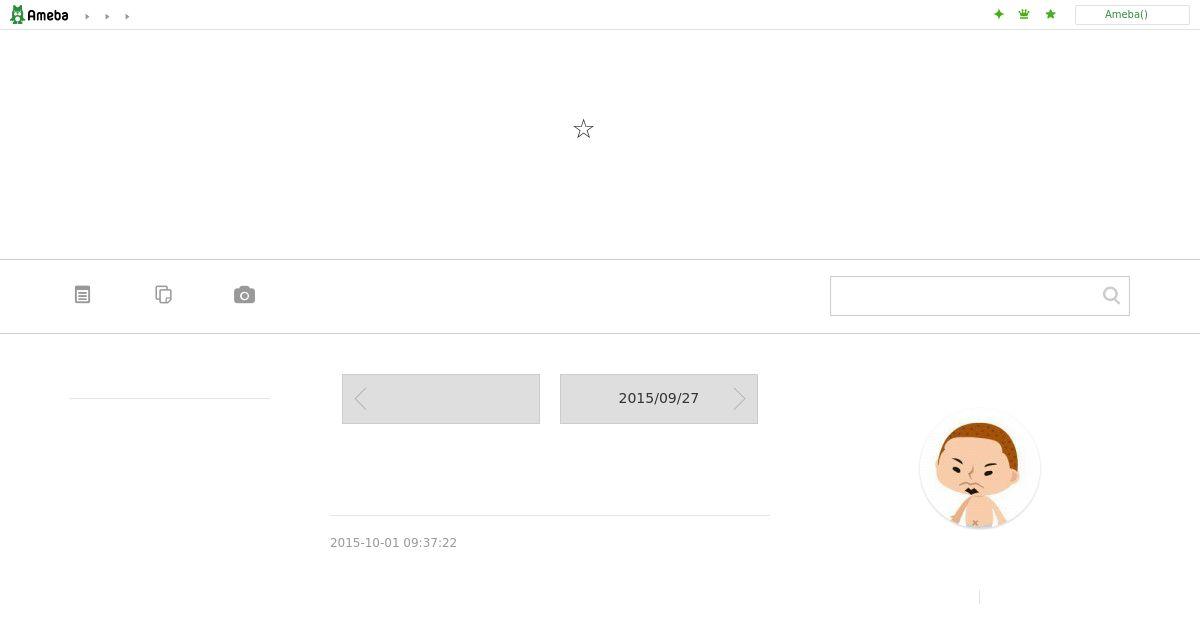Click inside the blog search field
Screen dimensions: 1200x630
[964, 296]
